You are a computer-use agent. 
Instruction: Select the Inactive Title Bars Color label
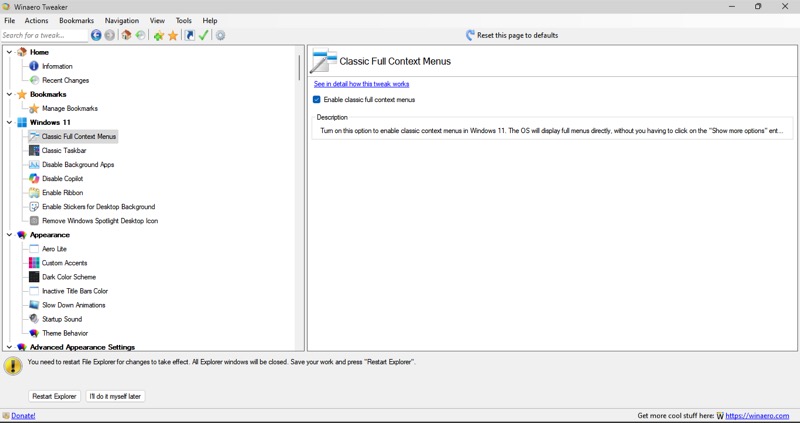tap(75, 291)
